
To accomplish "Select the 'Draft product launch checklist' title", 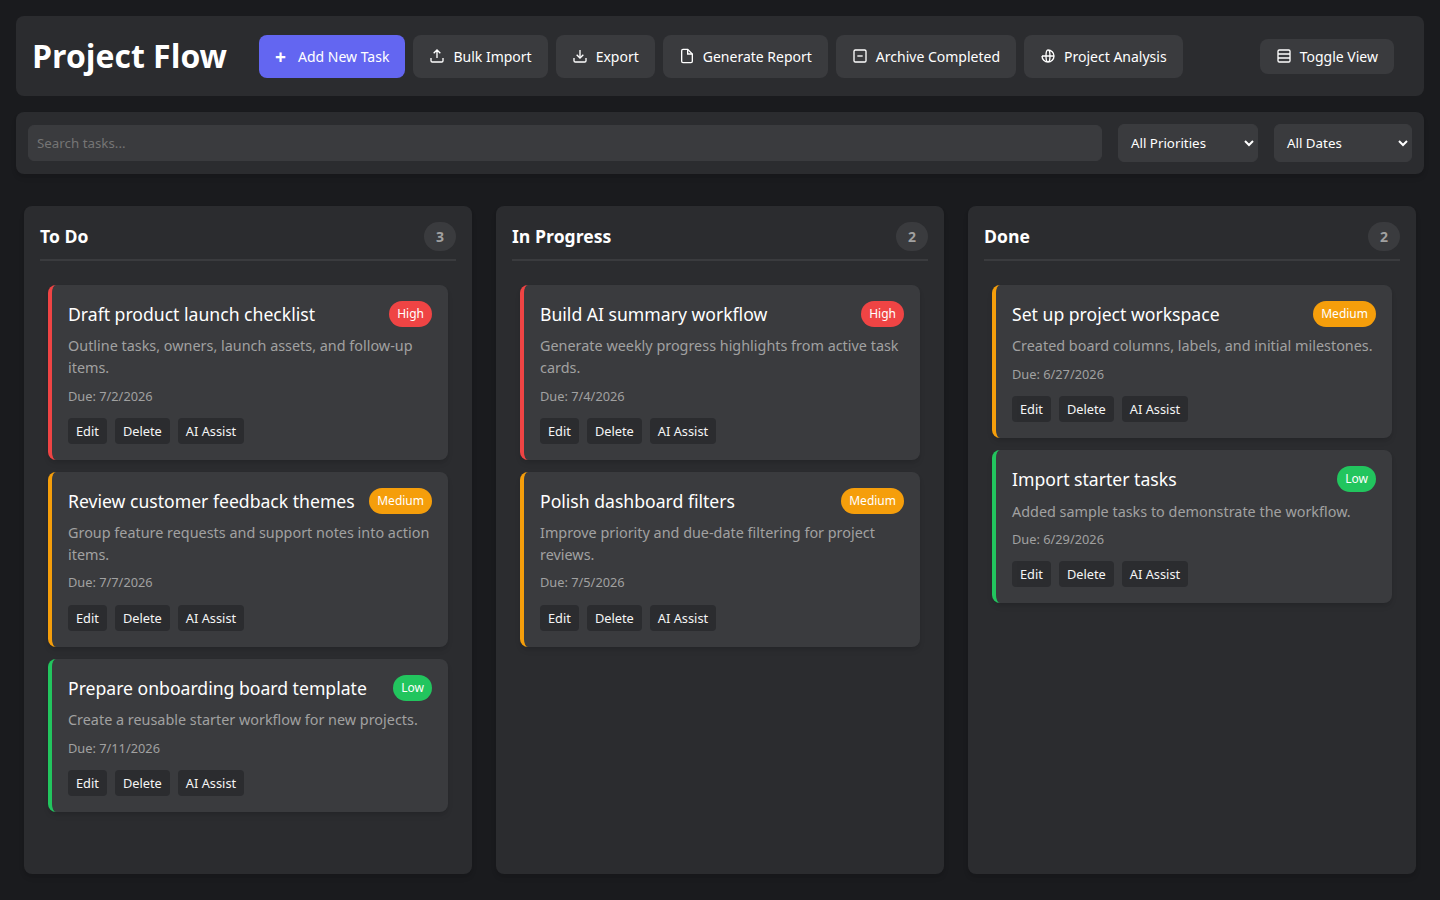I will coord(191,315).
